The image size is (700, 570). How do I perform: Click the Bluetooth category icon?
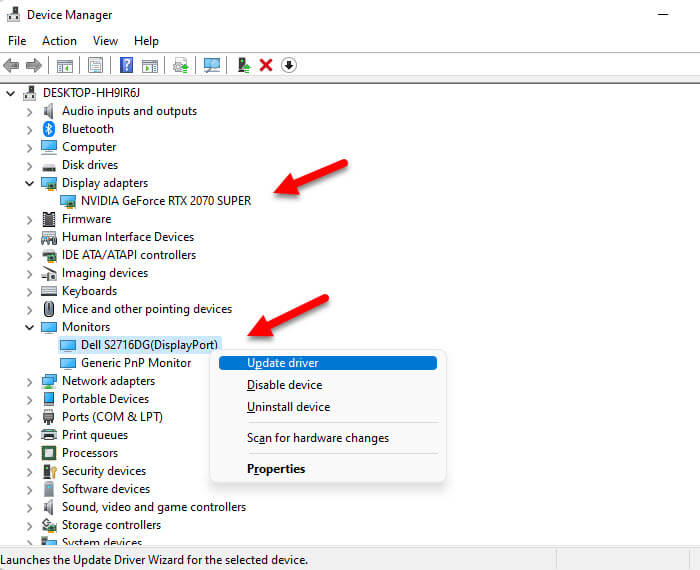[49, 129]
